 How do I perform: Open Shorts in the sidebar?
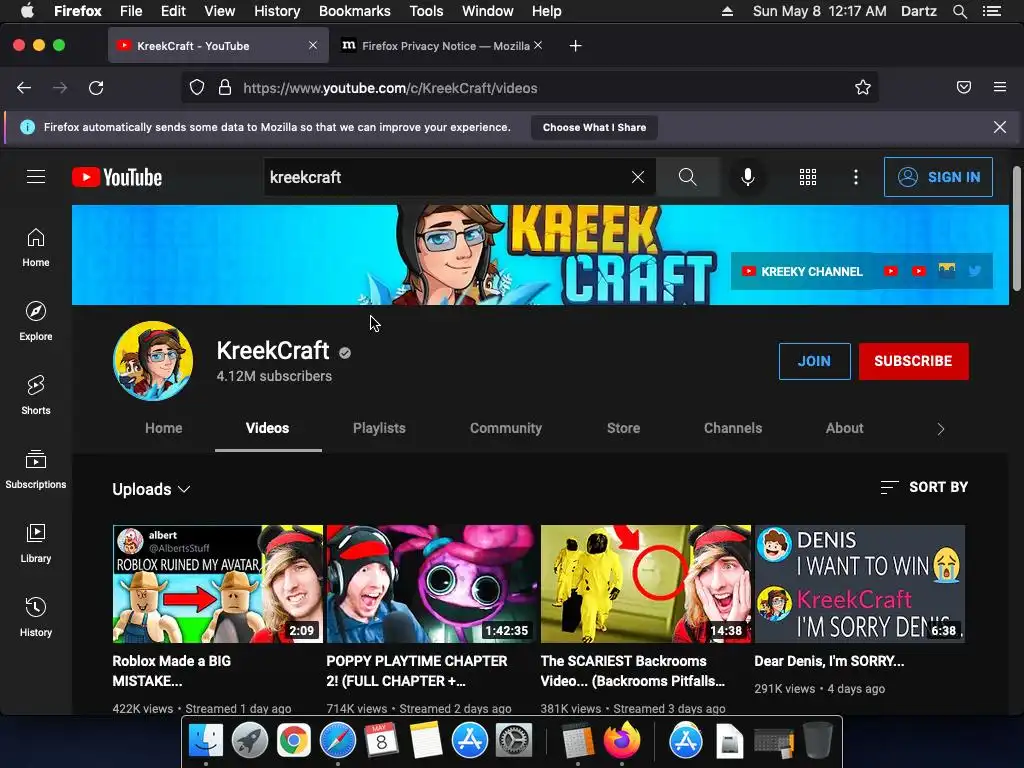(x=36, y=395)
